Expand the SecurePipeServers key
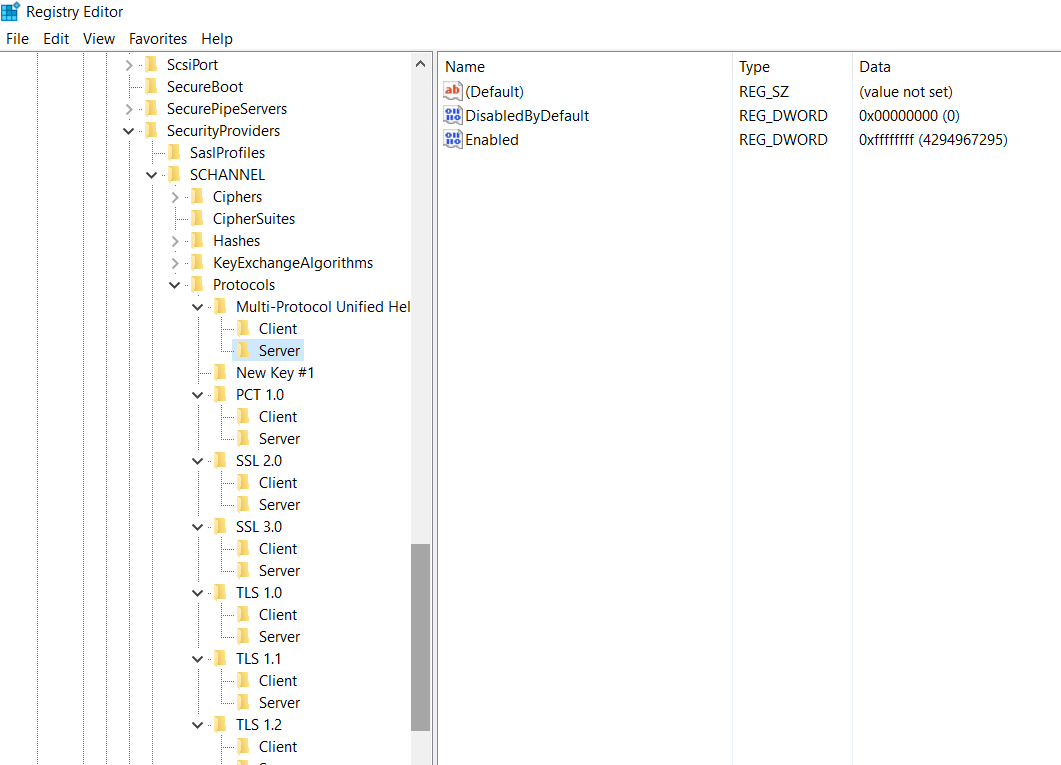Viewport: 1061px width, 765px height. pos(129,109)
